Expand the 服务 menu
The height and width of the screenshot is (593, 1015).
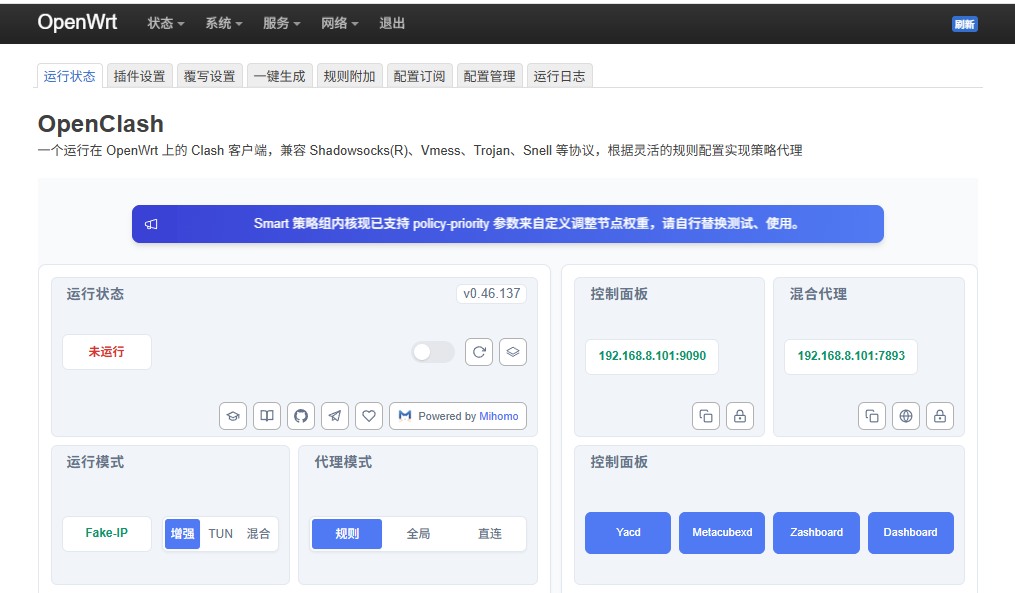click(282, 23)
